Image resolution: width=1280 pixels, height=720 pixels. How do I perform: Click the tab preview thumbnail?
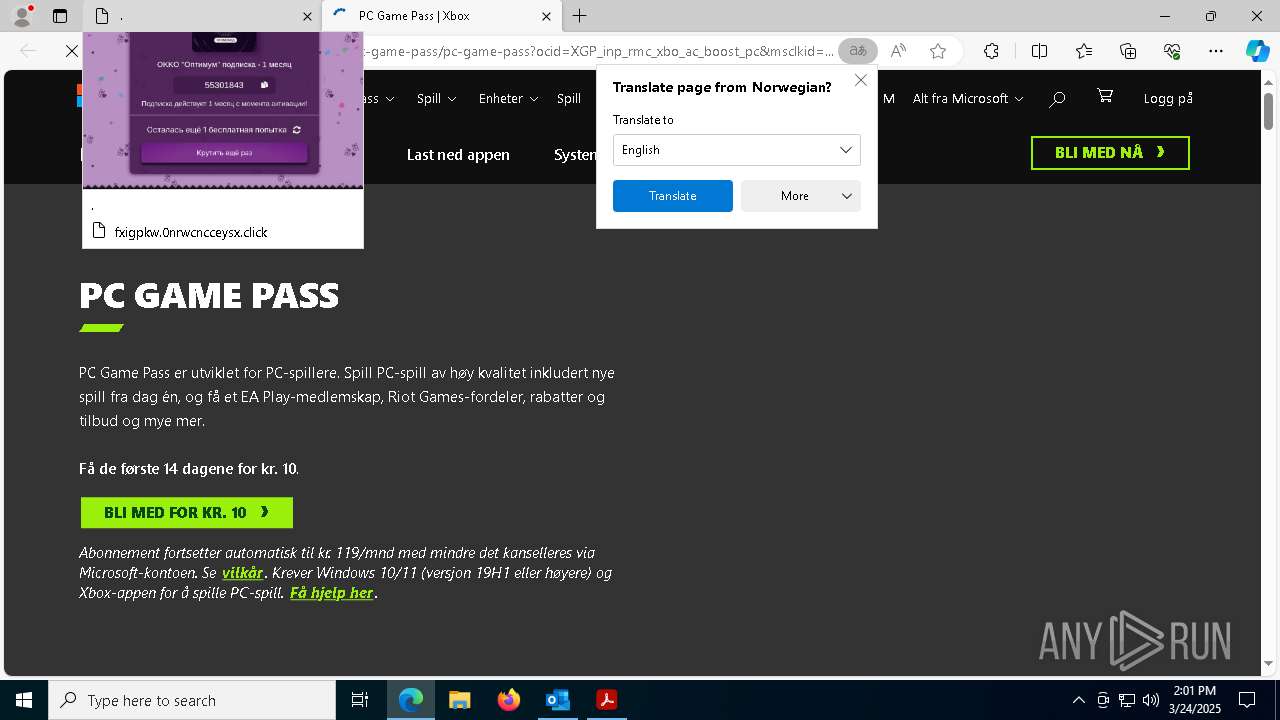coord(223,110)
